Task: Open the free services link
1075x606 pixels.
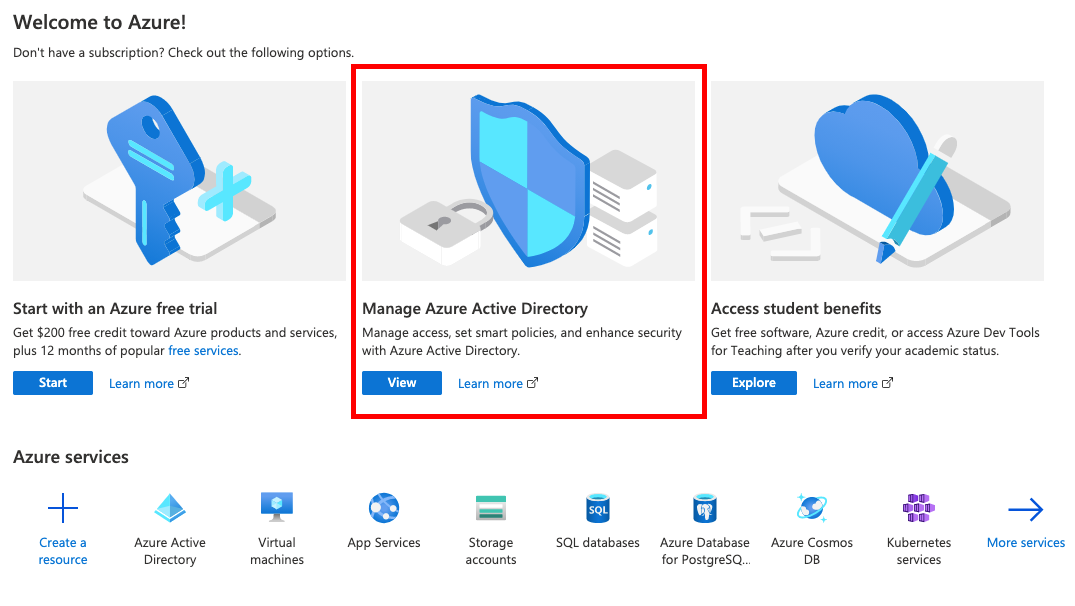Action: (204, 350)
